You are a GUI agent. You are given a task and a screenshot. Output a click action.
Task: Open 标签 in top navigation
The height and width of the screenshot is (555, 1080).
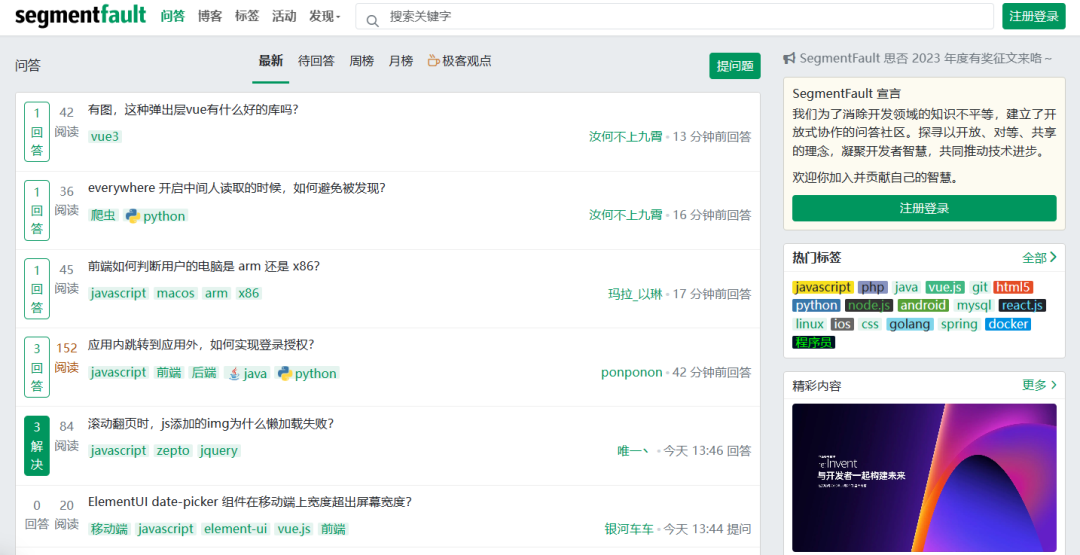click(x=247, y=17)
